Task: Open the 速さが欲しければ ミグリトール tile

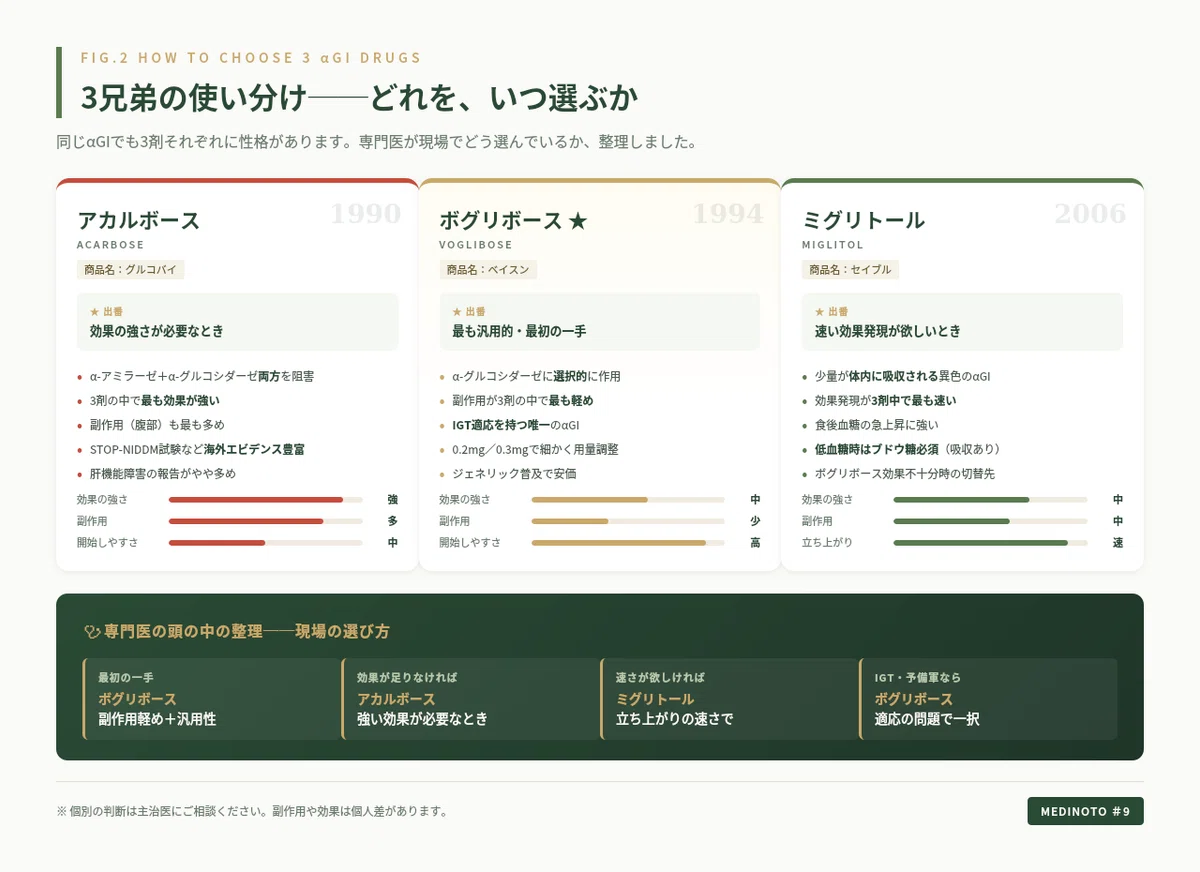Action: click(730, 698)
